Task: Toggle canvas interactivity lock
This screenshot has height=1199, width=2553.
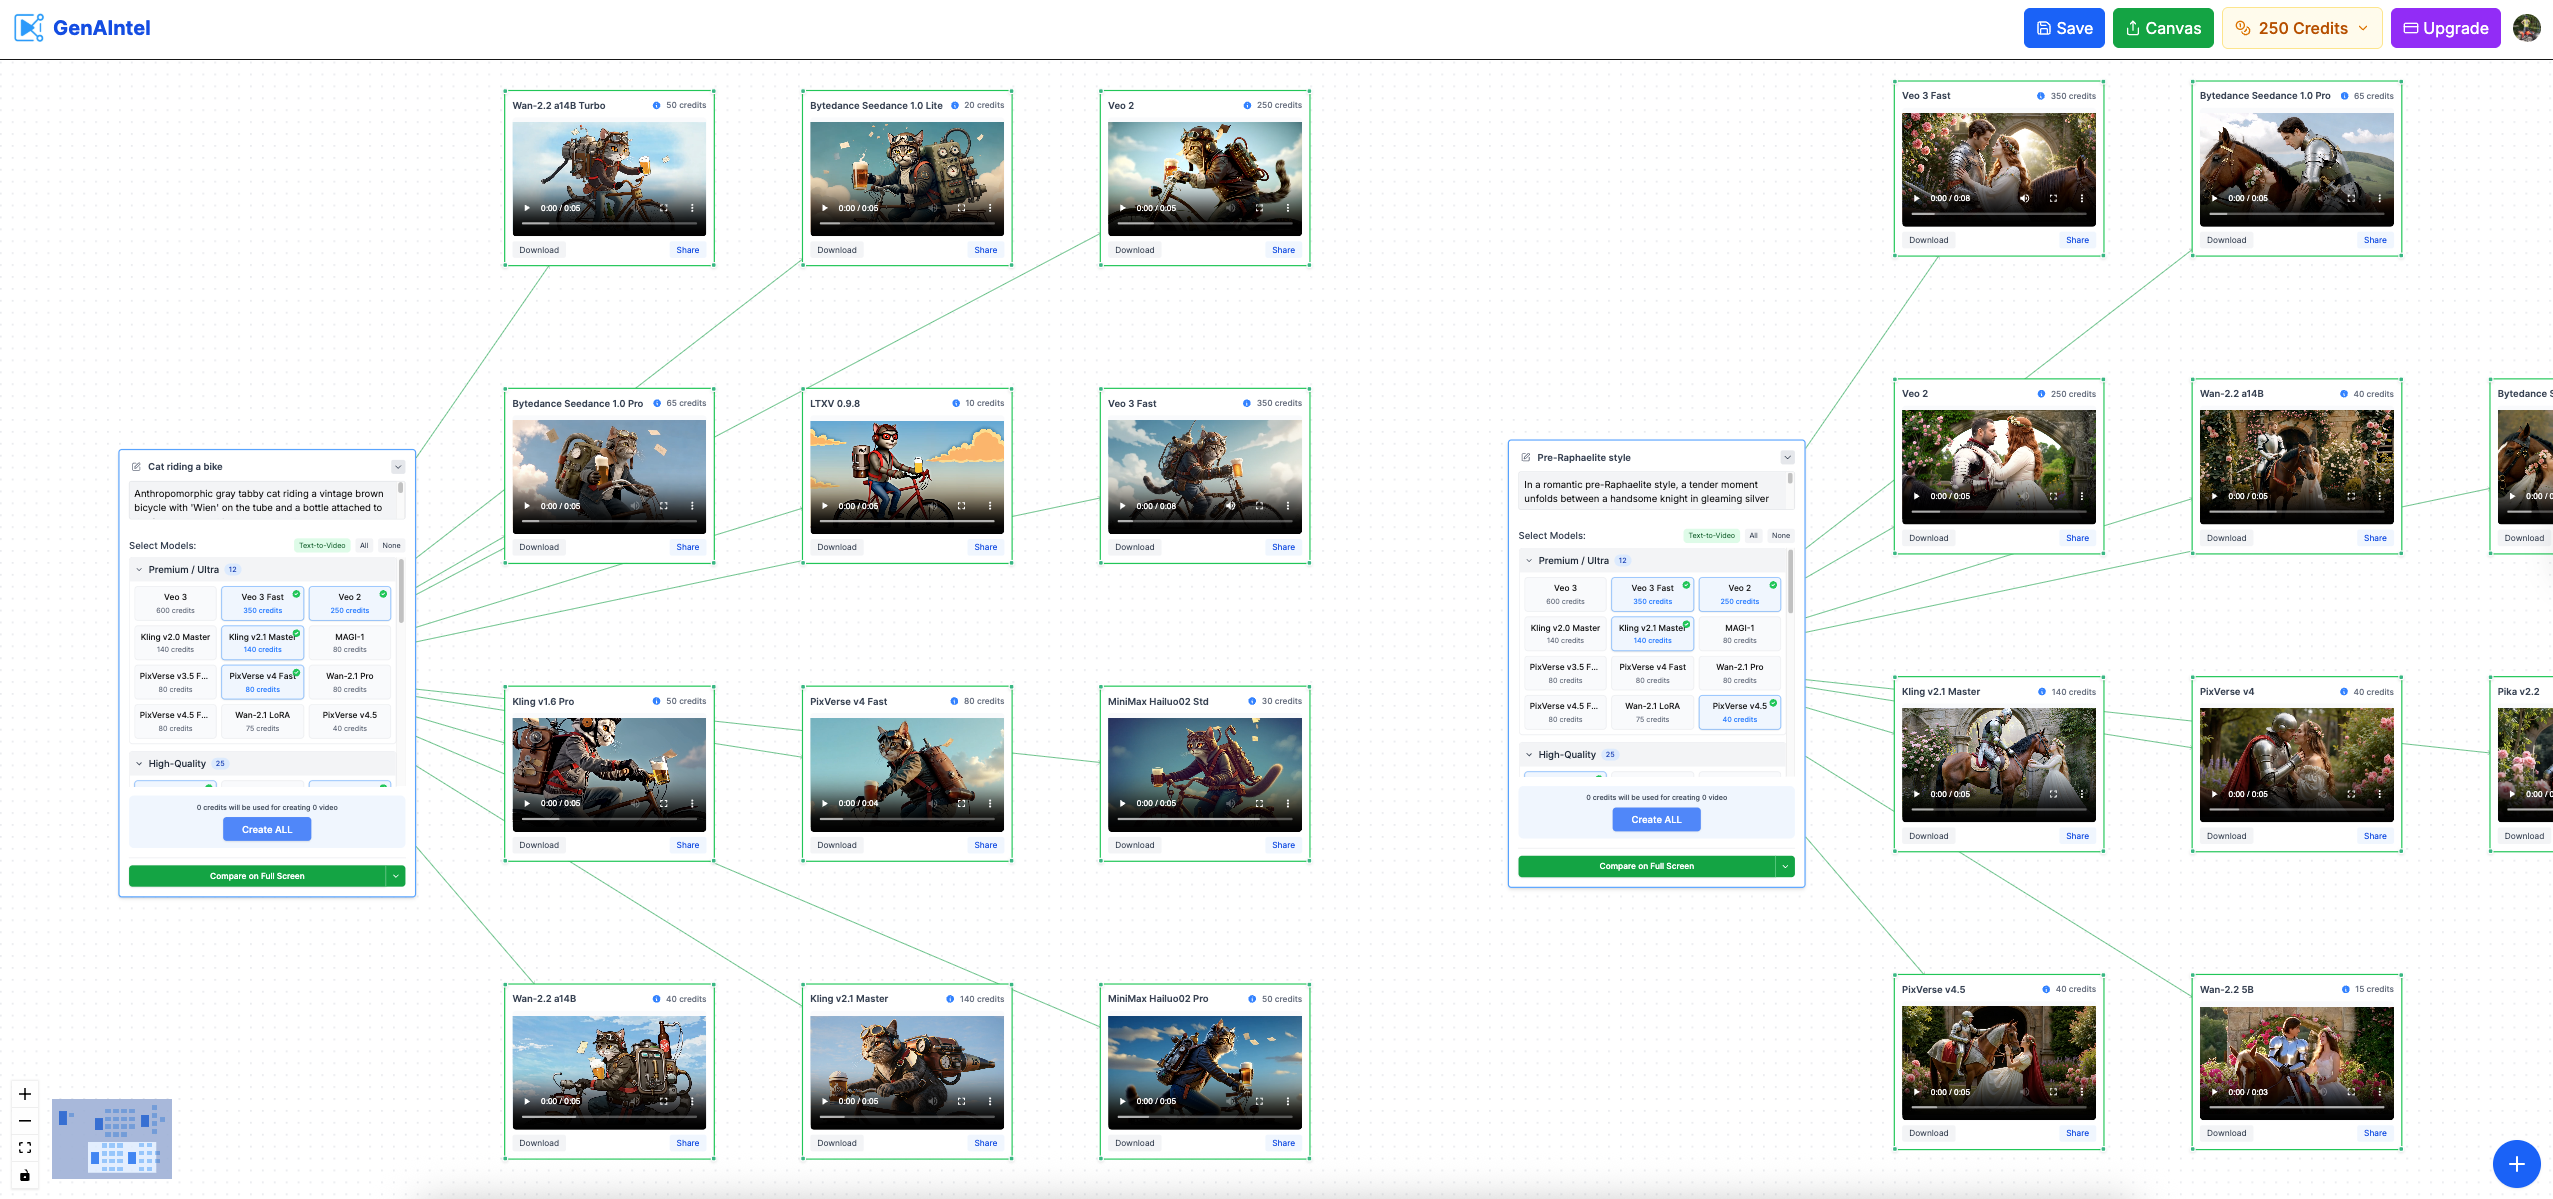Action: tap(25, 1175)
